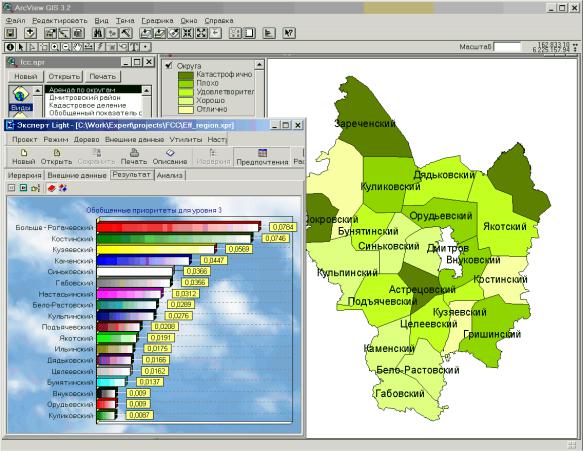Click the Save project icon in ArcView toolbar
Image resolution: width=583 pixels, height=451 pixels.
(11, 33)
